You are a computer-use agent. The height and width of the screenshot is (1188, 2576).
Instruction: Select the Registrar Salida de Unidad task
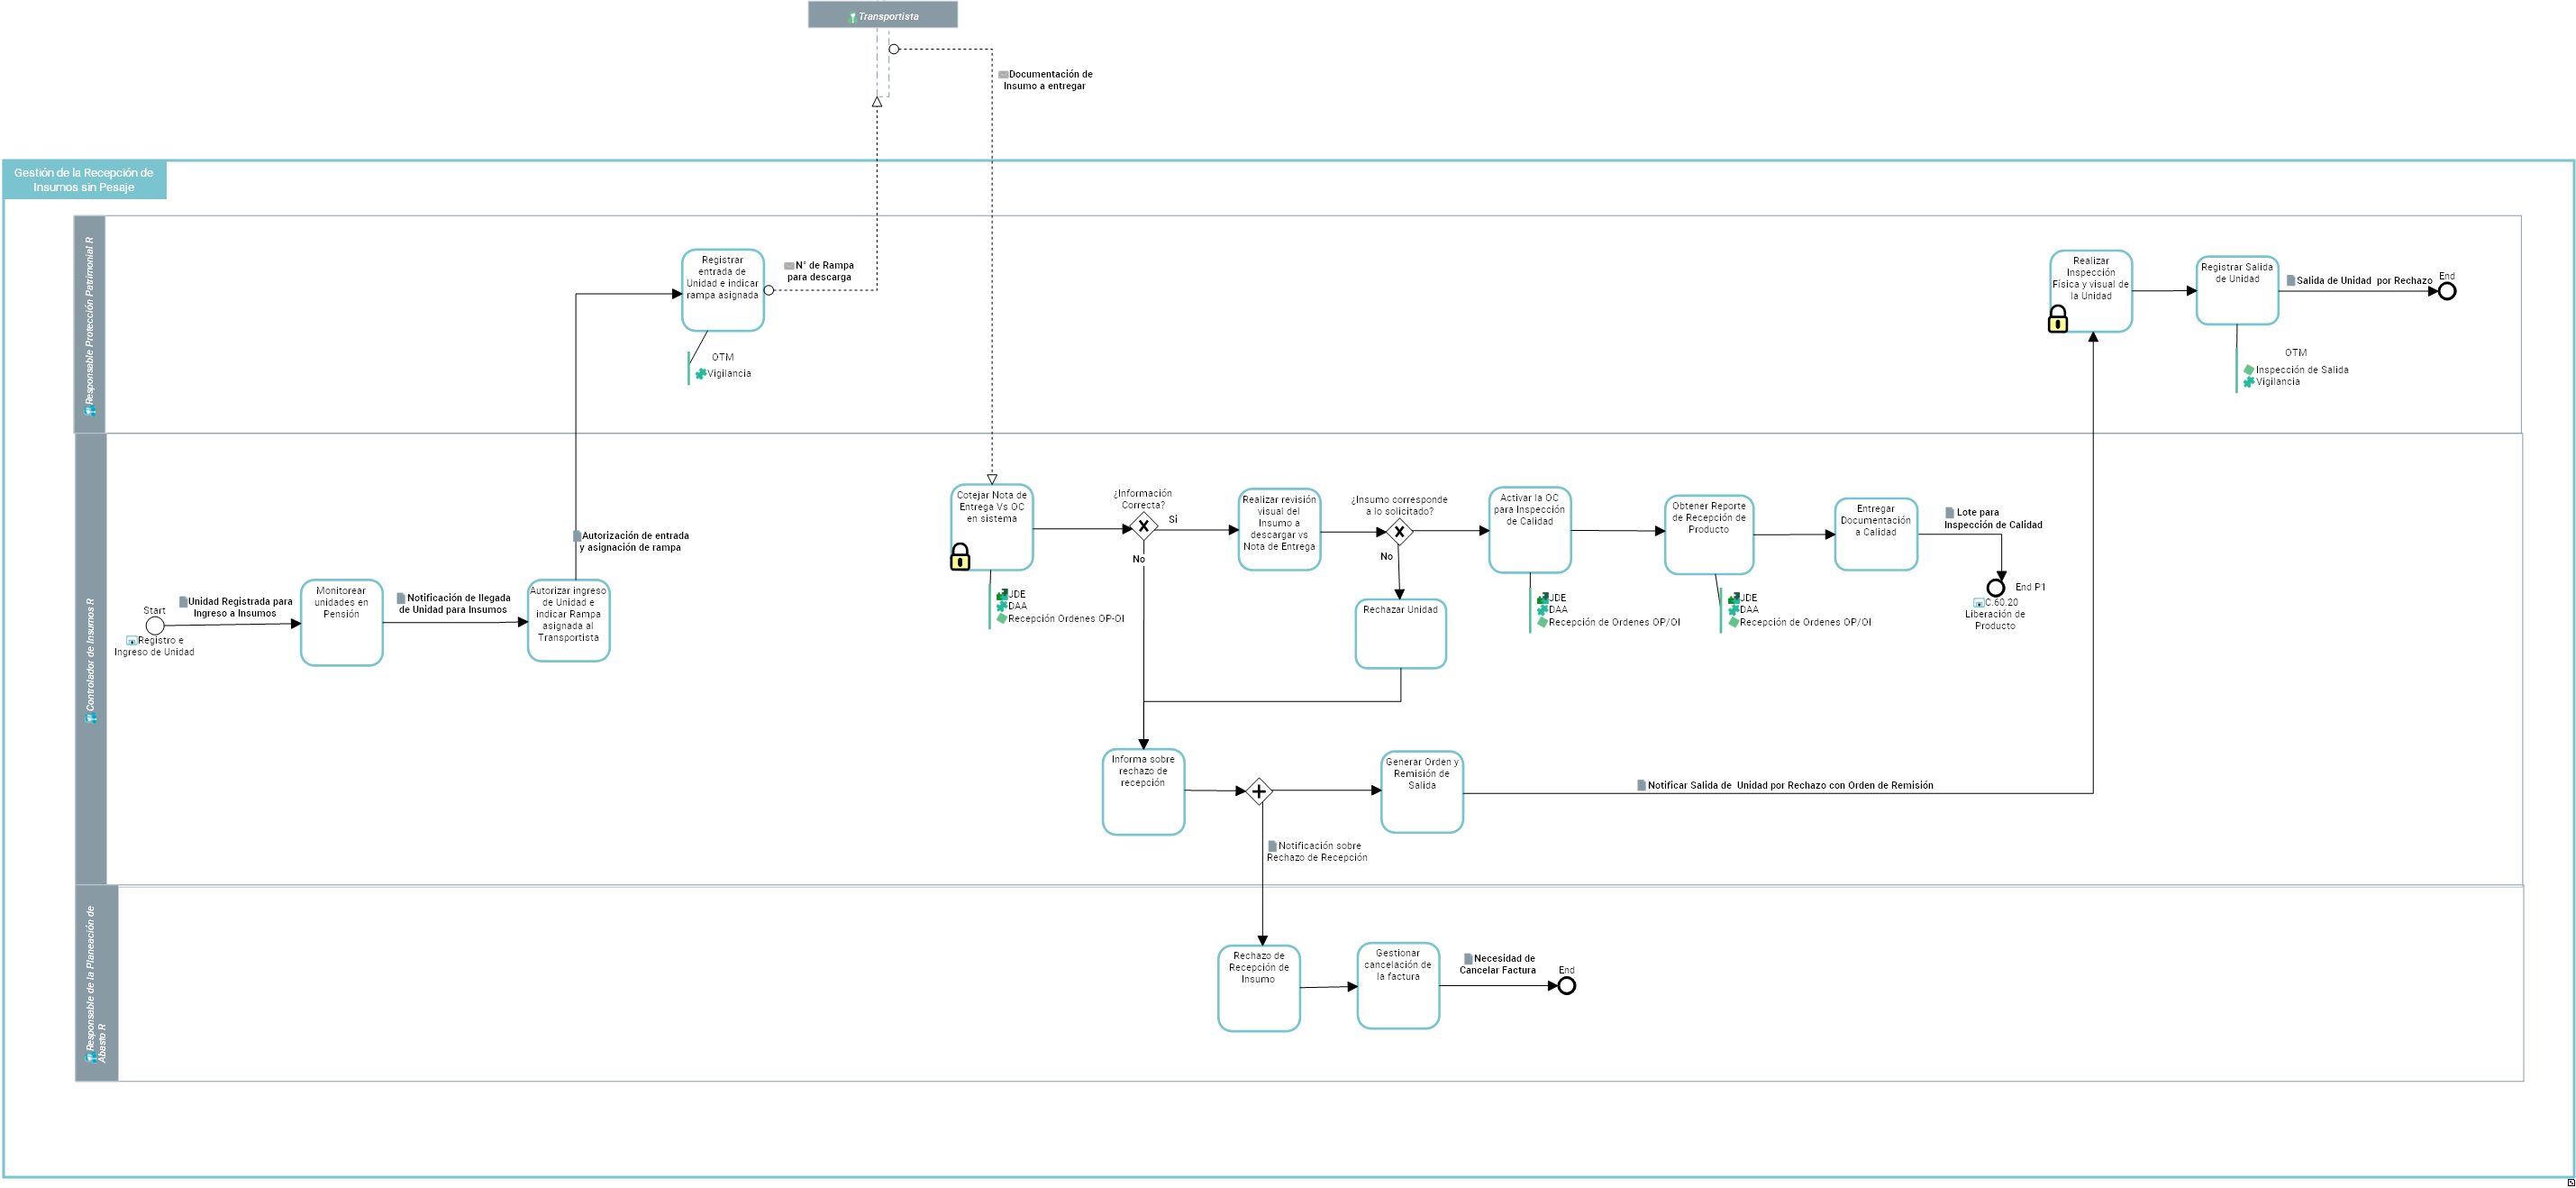(x=2237, y=291)
